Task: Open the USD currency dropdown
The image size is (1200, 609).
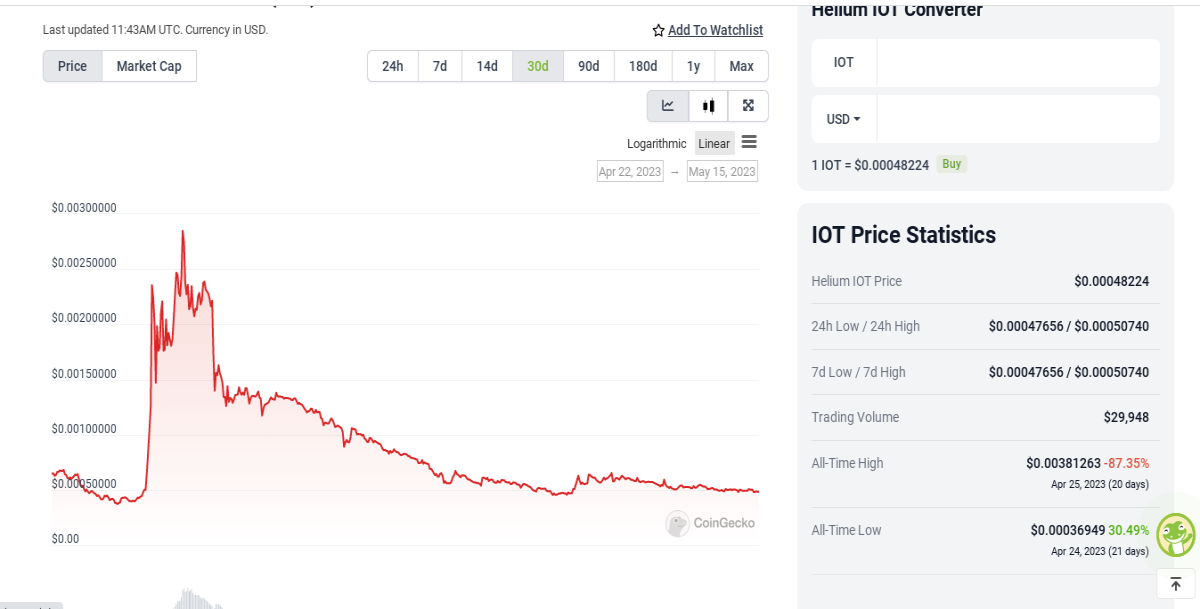Action: 843,119
